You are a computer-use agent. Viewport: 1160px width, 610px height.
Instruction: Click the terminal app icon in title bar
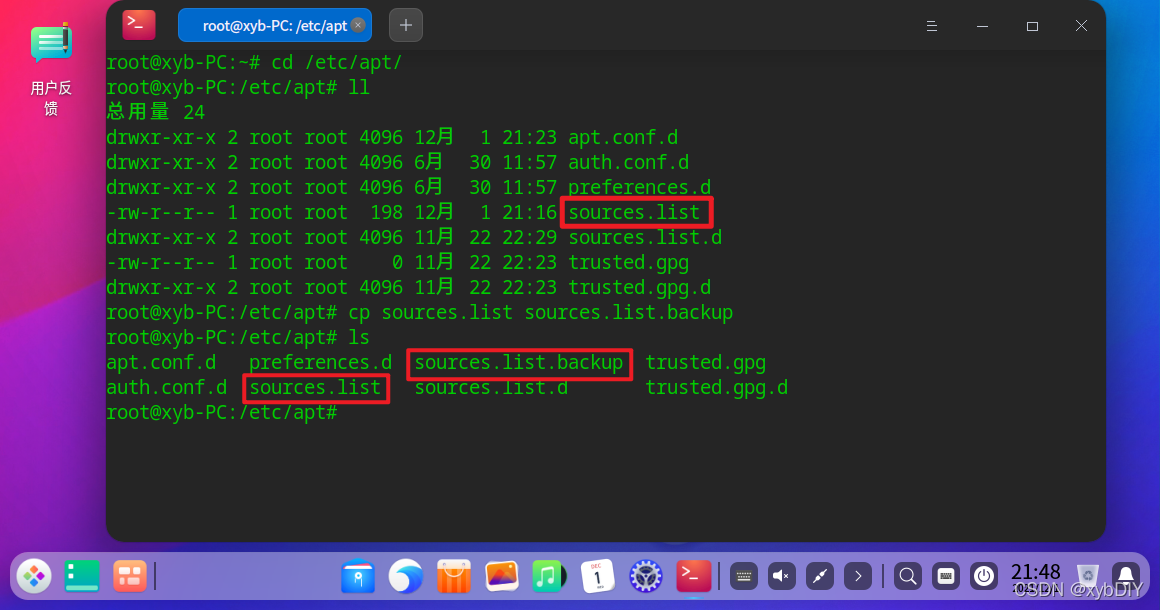point(139,24)
